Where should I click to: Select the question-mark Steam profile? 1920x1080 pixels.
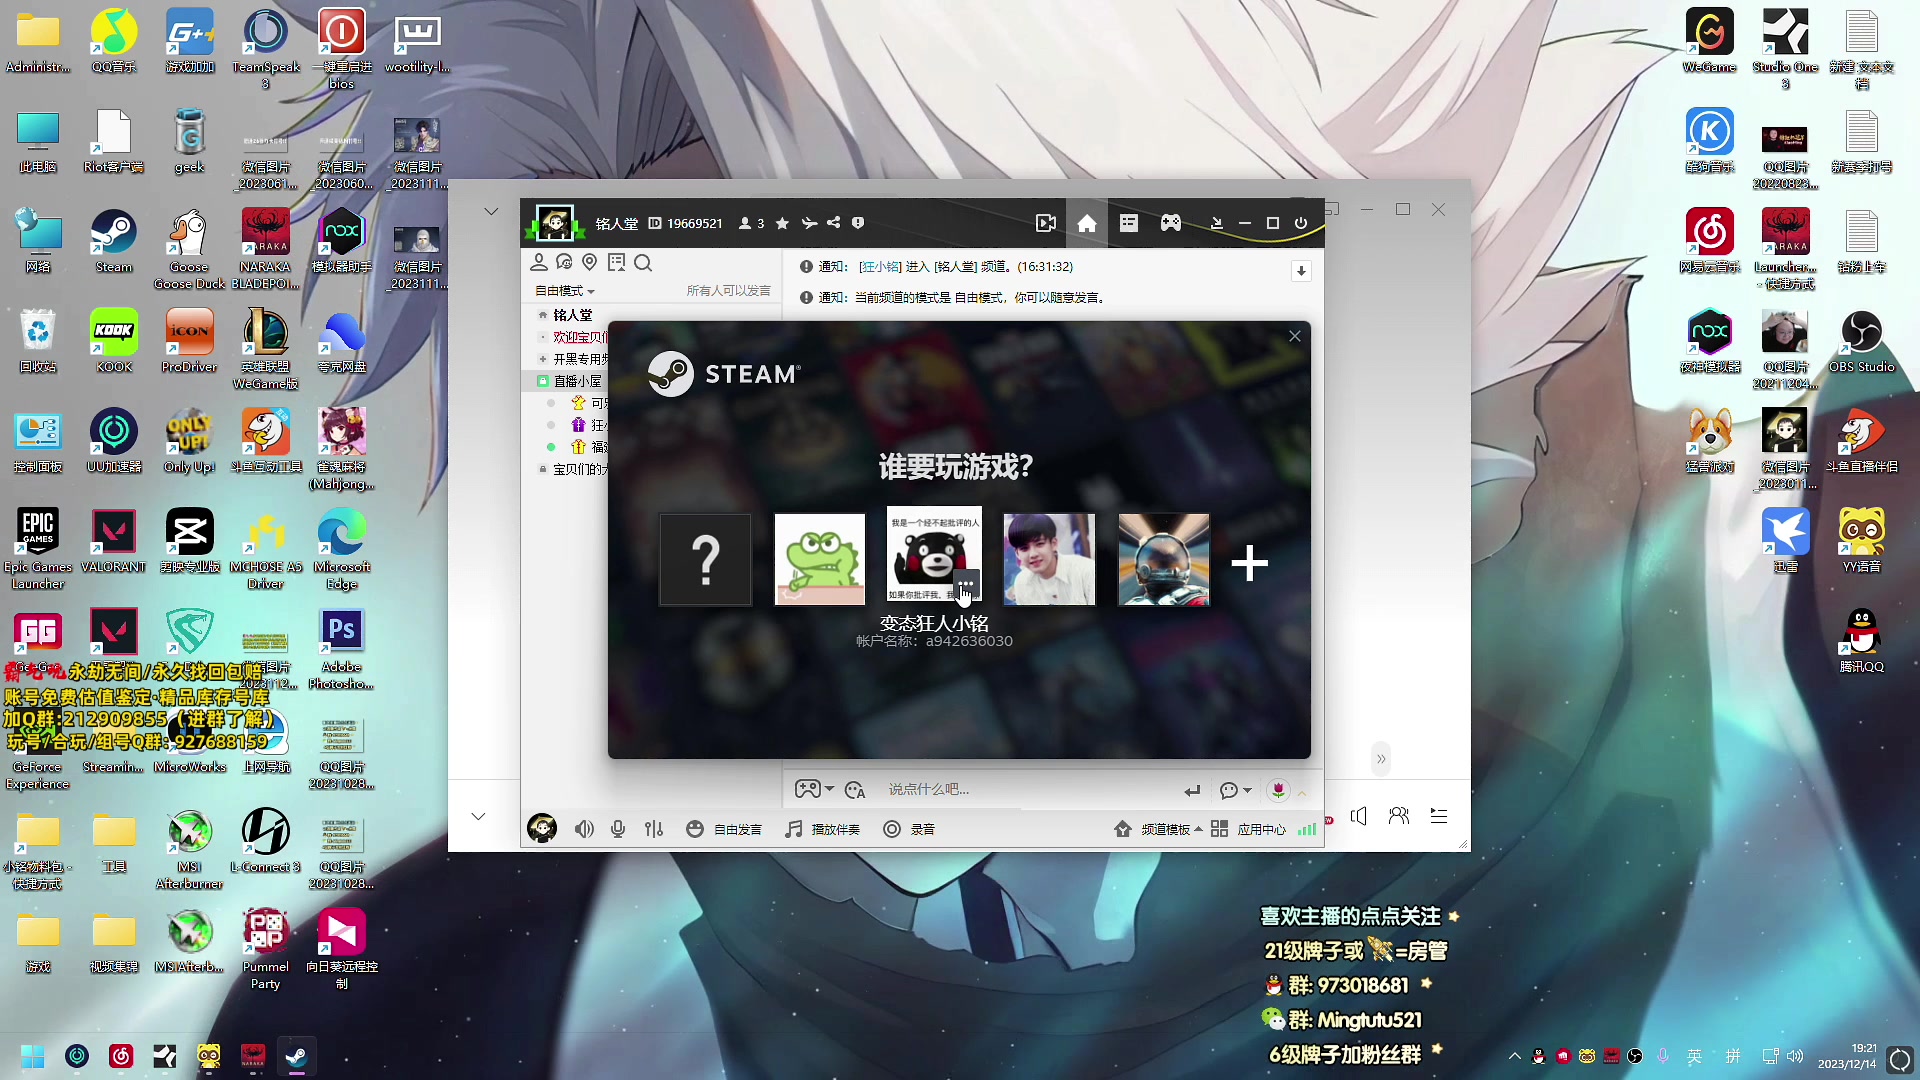[x=705, y=560]
